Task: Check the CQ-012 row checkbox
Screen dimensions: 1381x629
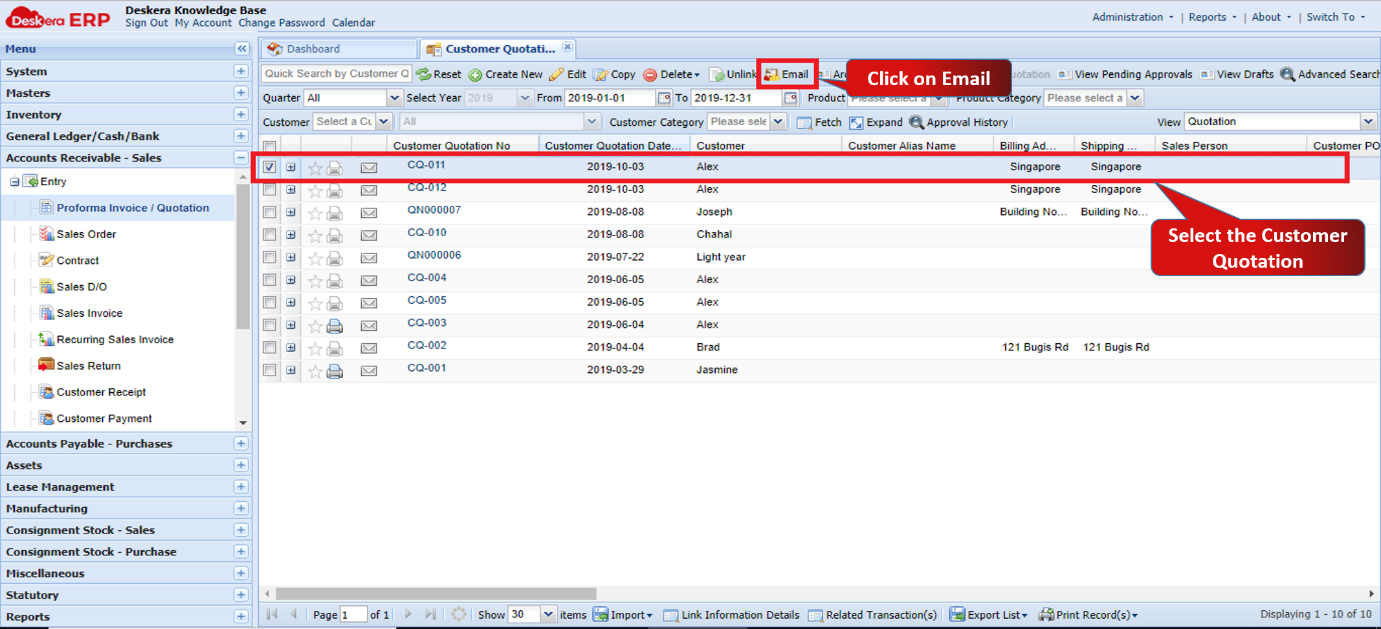Action: 270,190
